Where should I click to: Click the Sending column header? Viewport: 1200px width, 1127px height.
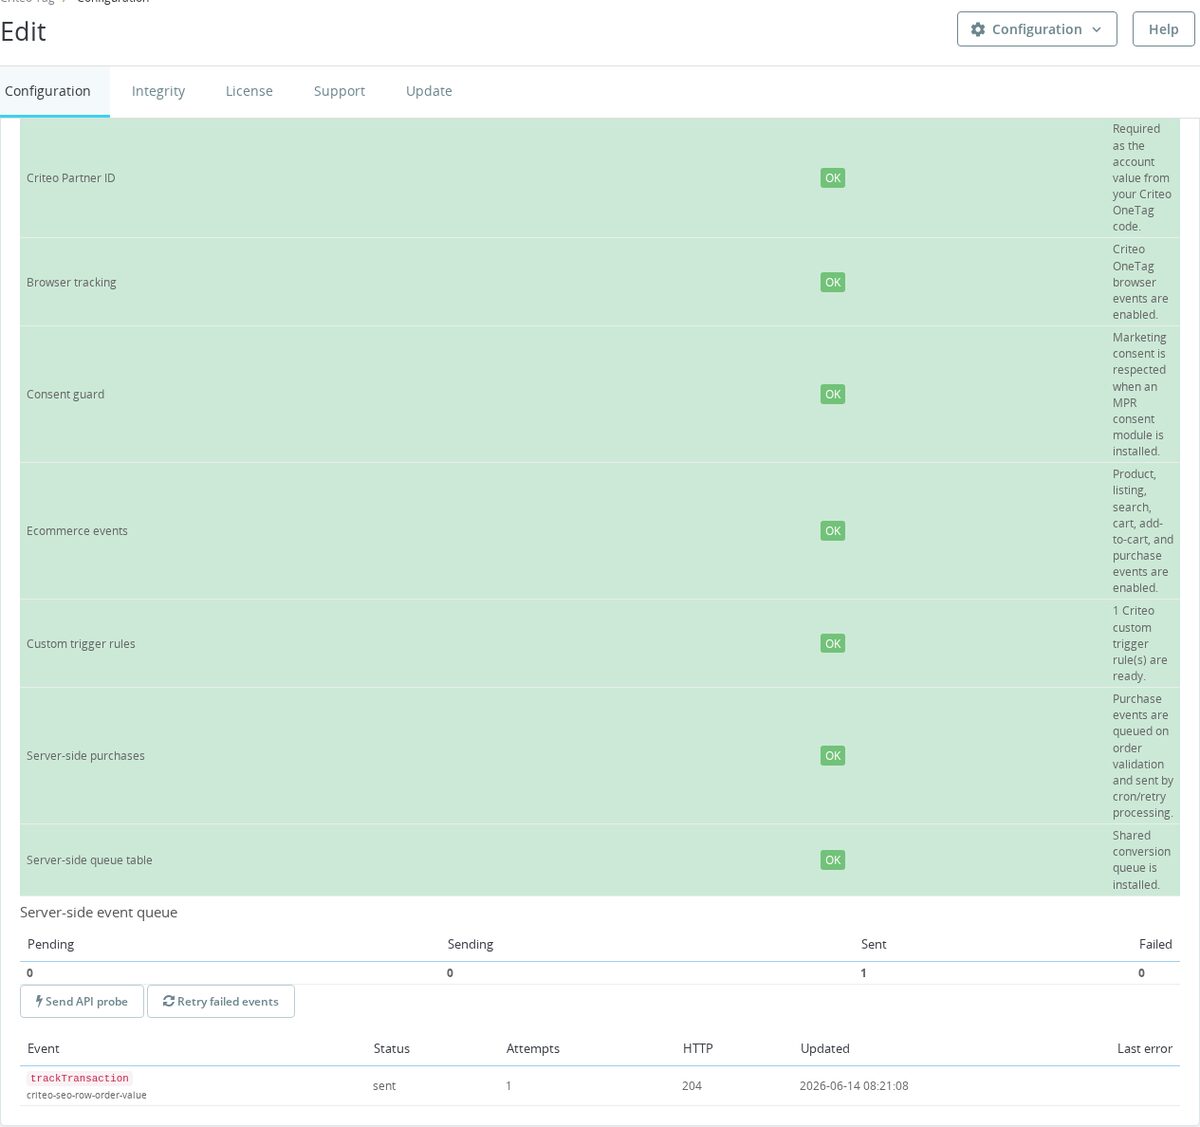pyautogui.click(x=470, y=944)
